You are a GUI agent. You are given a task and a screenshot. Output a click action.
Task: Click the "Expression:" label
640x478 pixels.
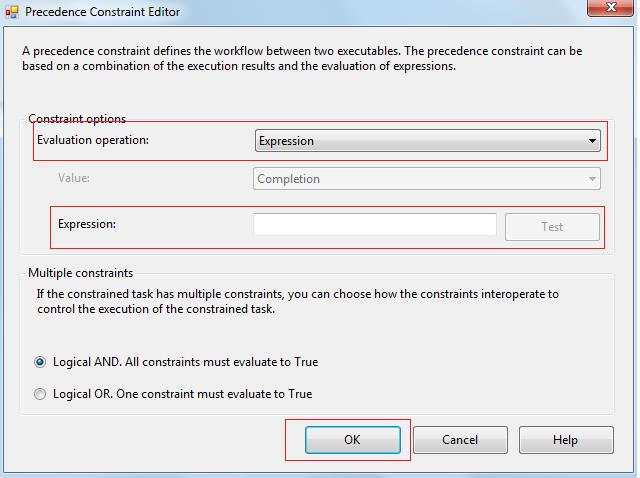(87, 224)
